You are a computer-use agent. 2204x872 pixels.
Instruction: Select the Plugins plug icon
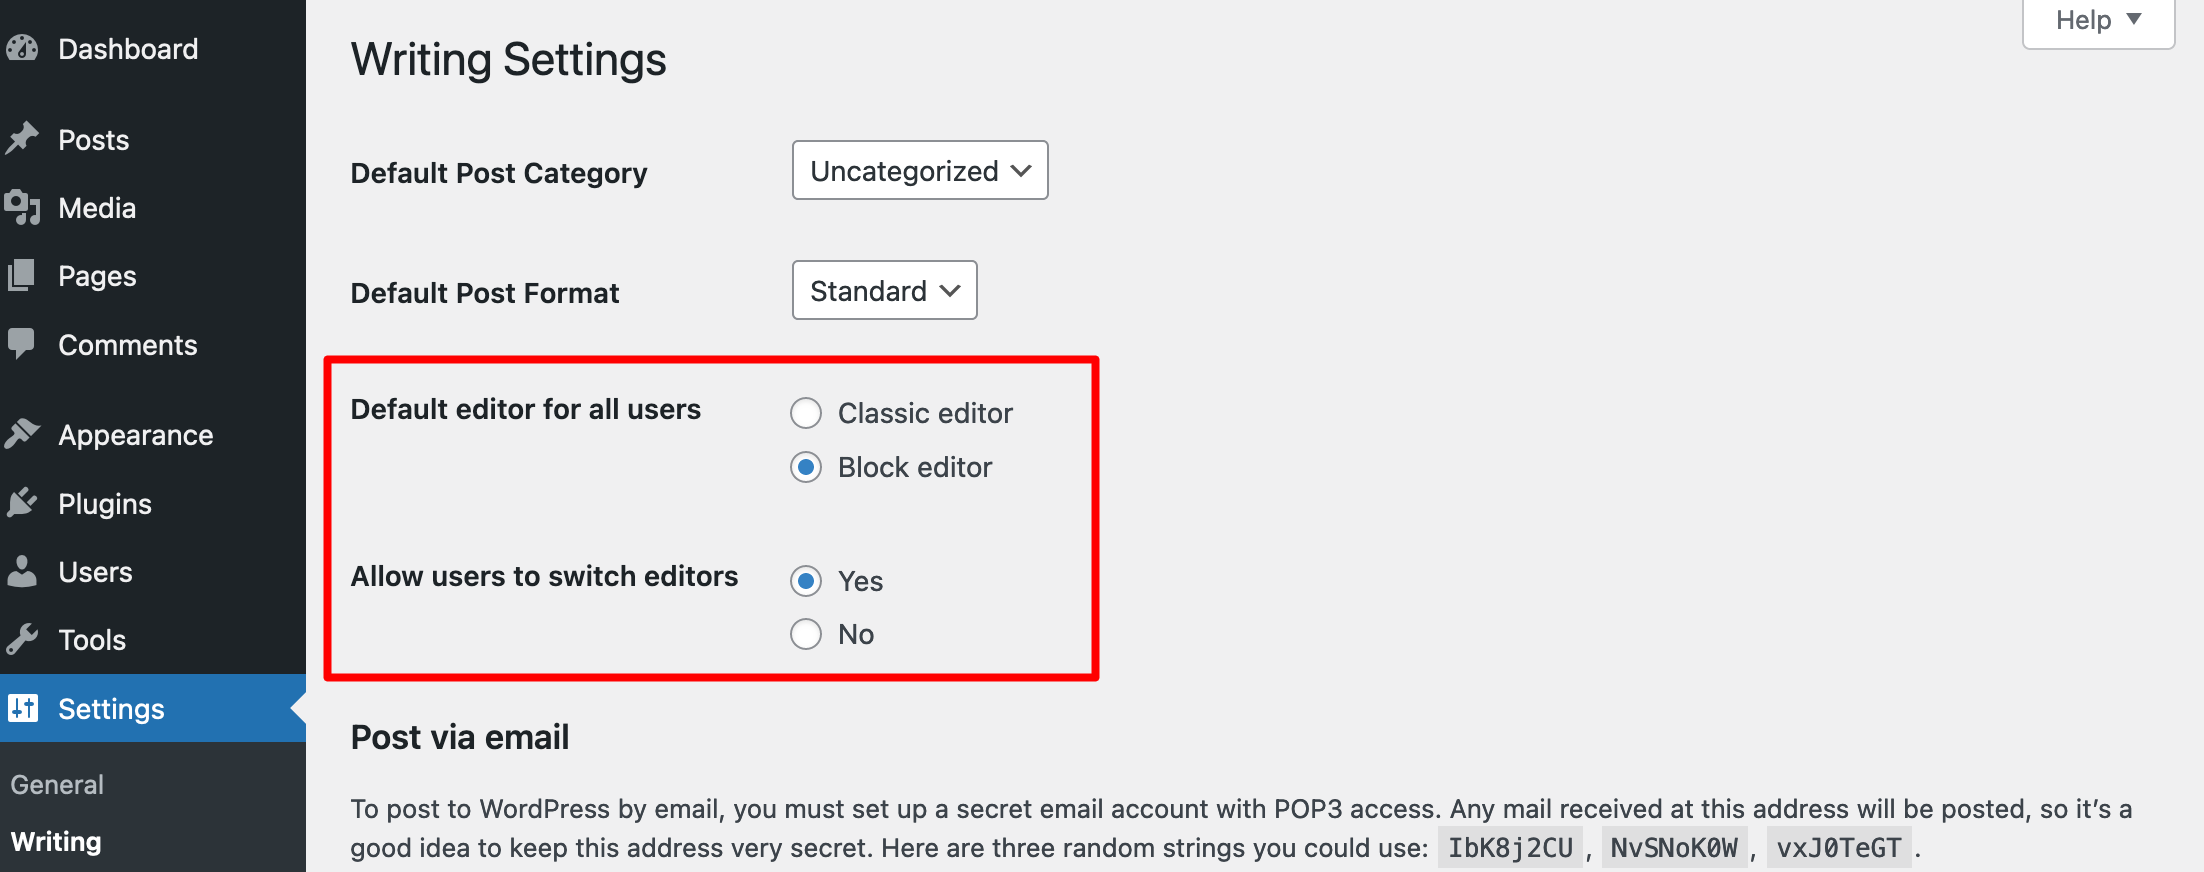click(23, 502)
